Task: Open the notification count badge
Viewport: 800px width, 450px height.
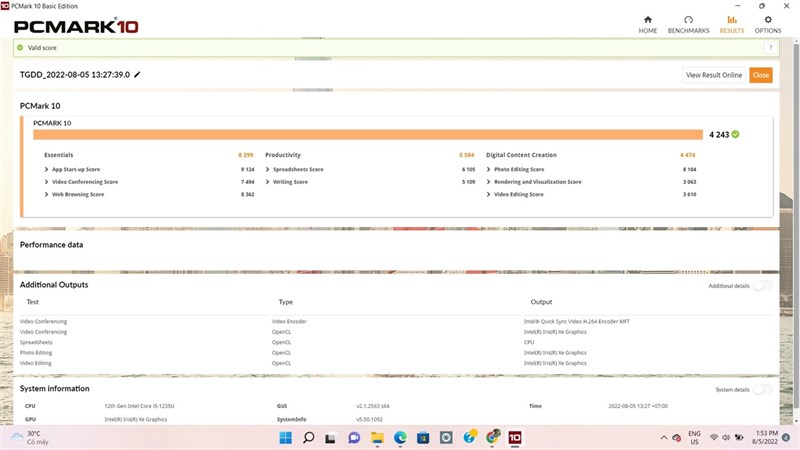Action: point(786,437)
